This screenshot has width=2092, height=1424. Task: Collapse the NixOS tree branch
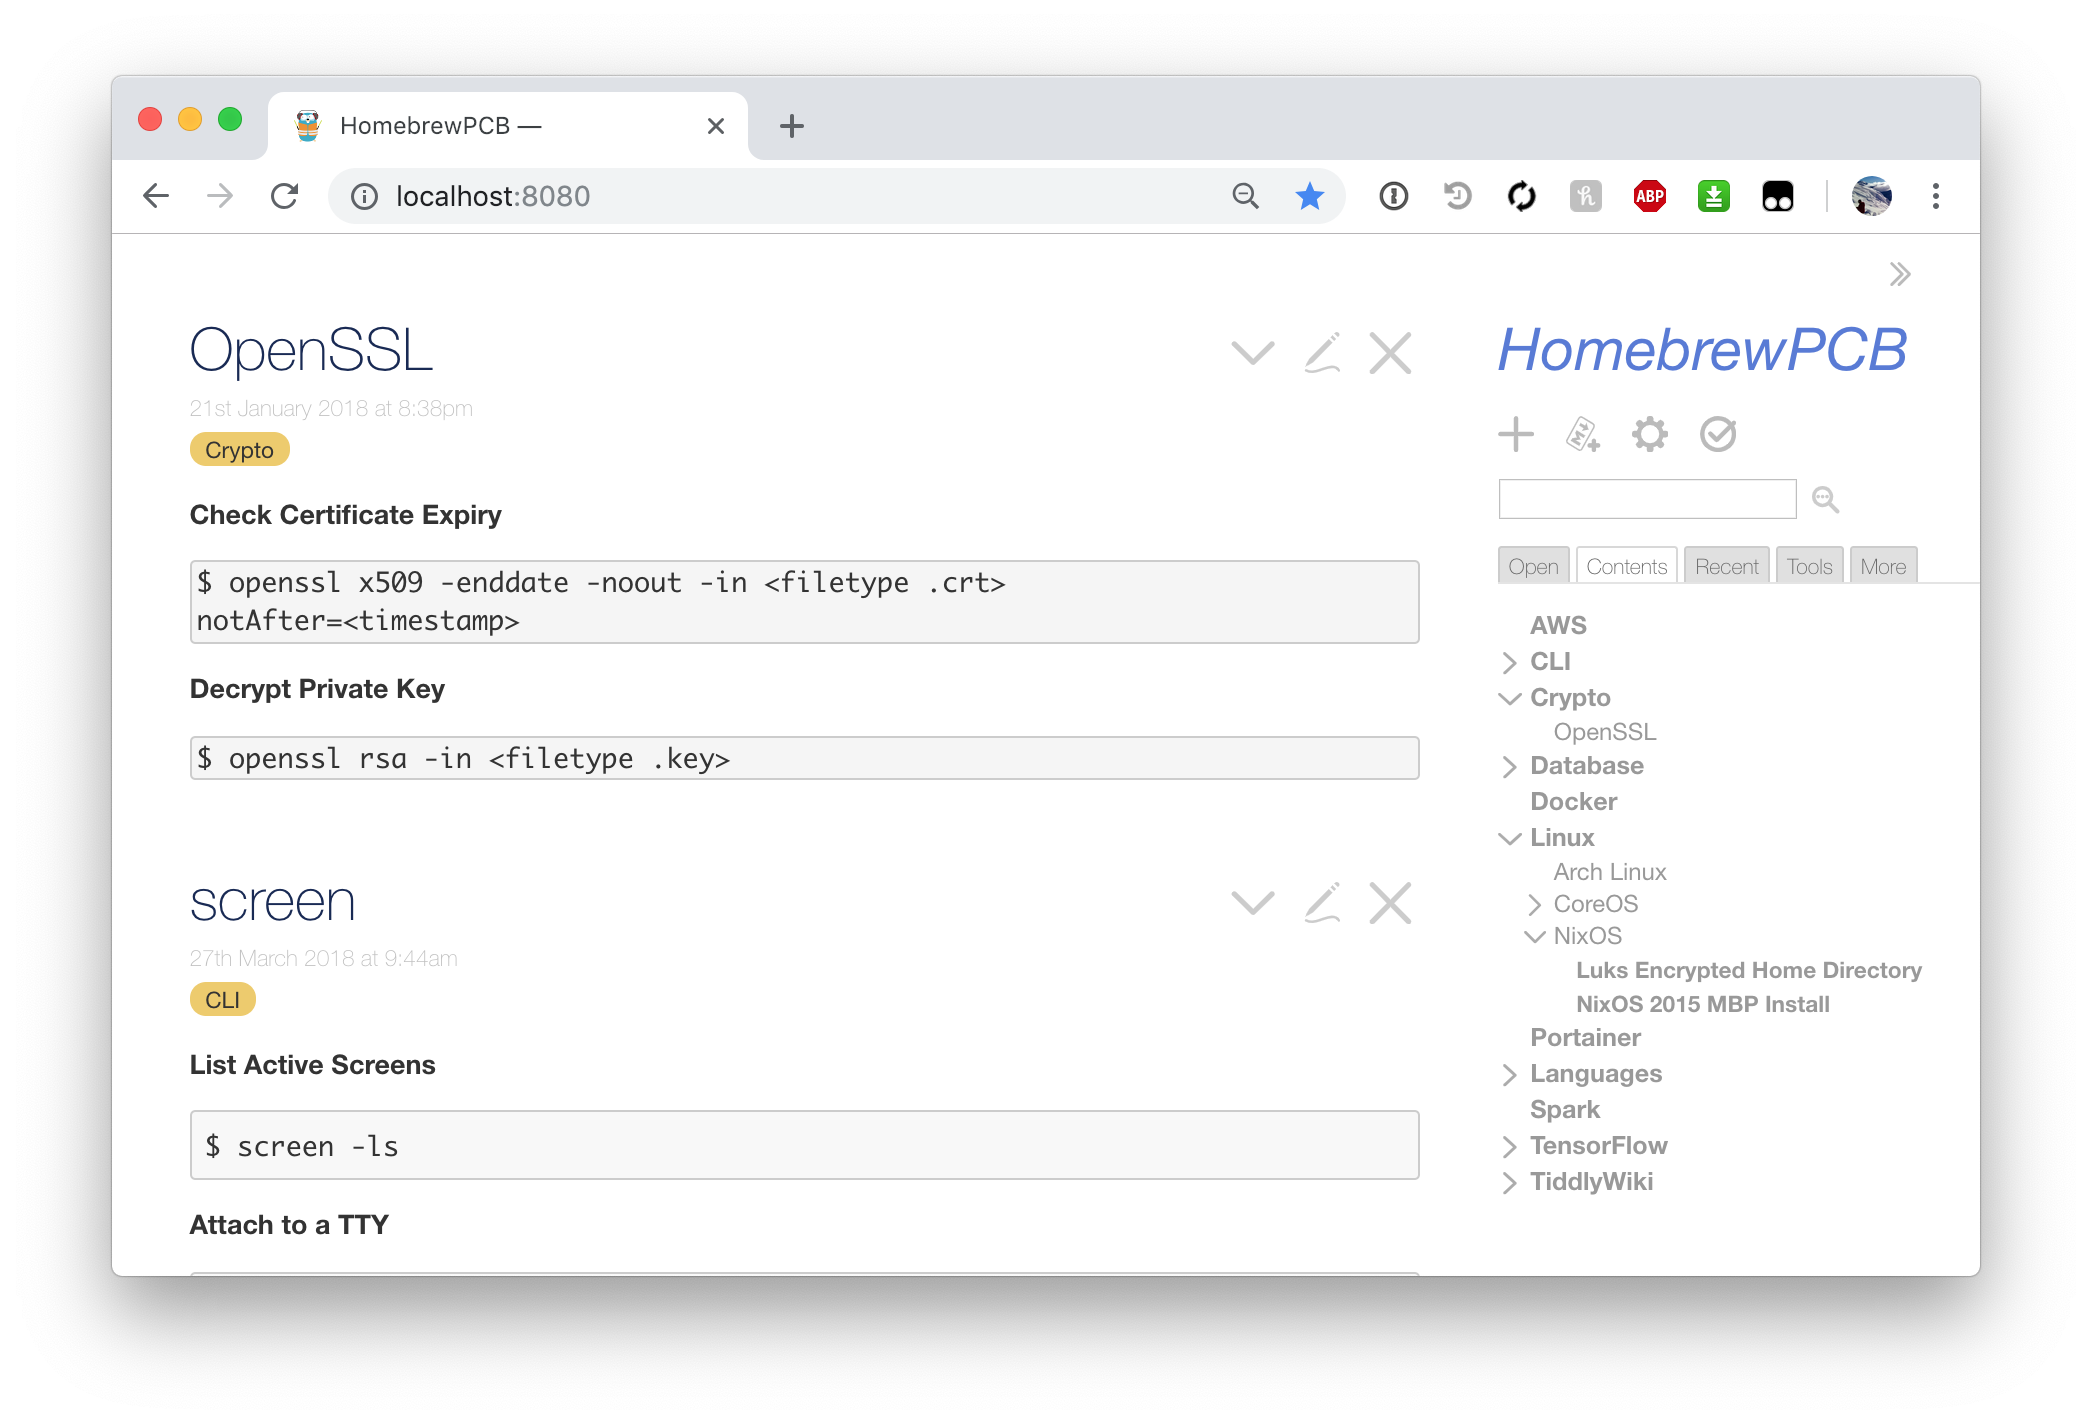(x=1534, y=936)
